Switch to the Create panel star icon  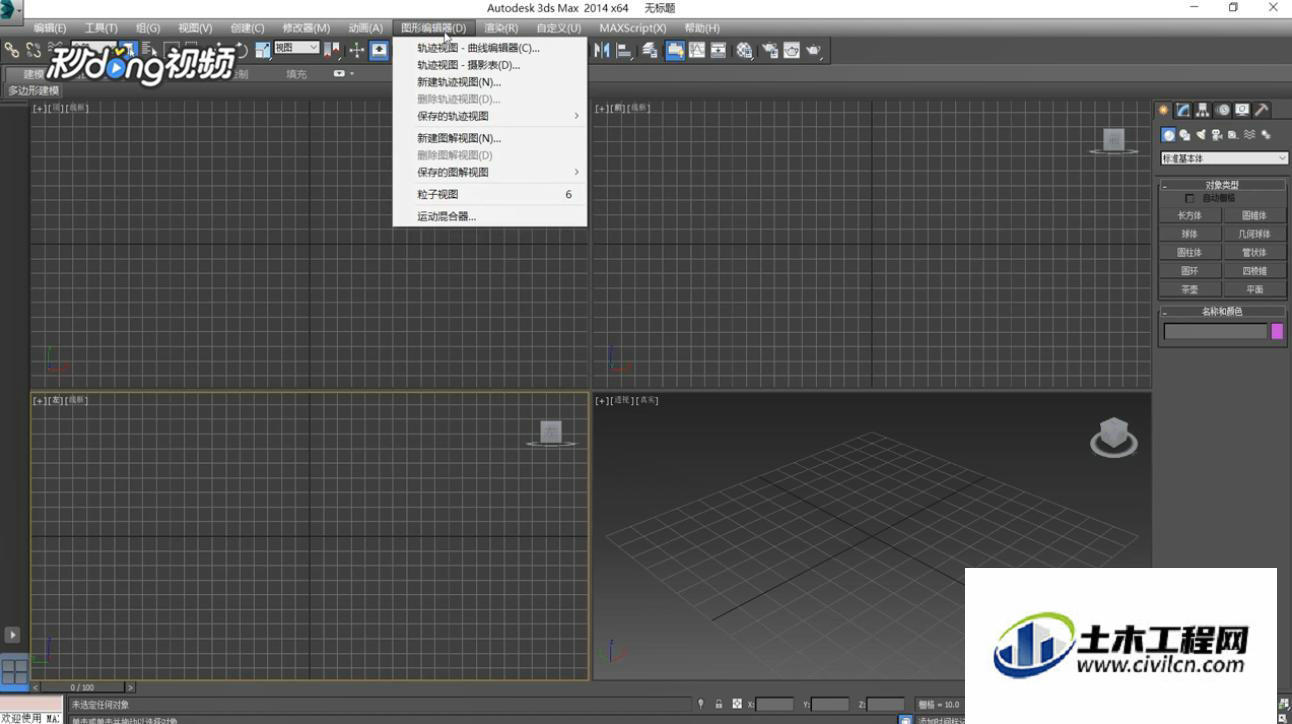click(x=1163, y=110)
